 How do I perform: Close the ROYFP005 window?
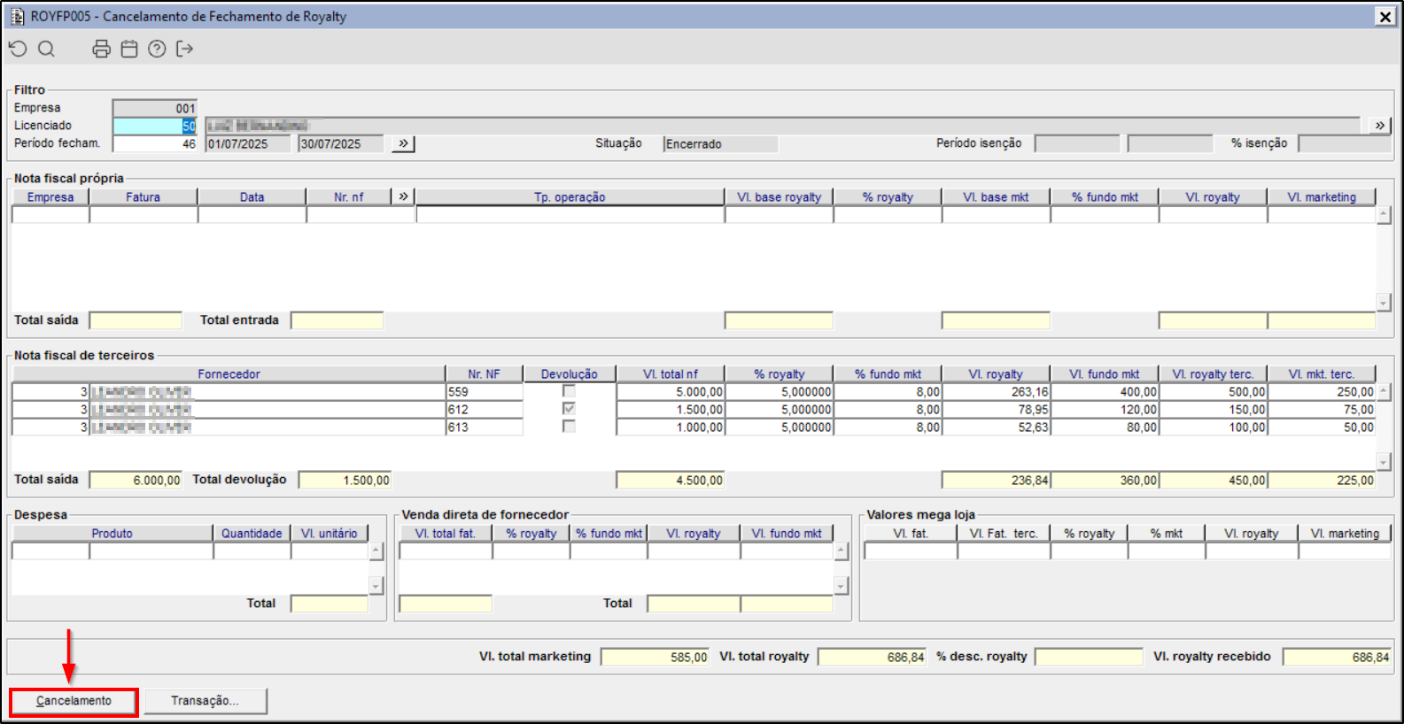(1385, 16)
